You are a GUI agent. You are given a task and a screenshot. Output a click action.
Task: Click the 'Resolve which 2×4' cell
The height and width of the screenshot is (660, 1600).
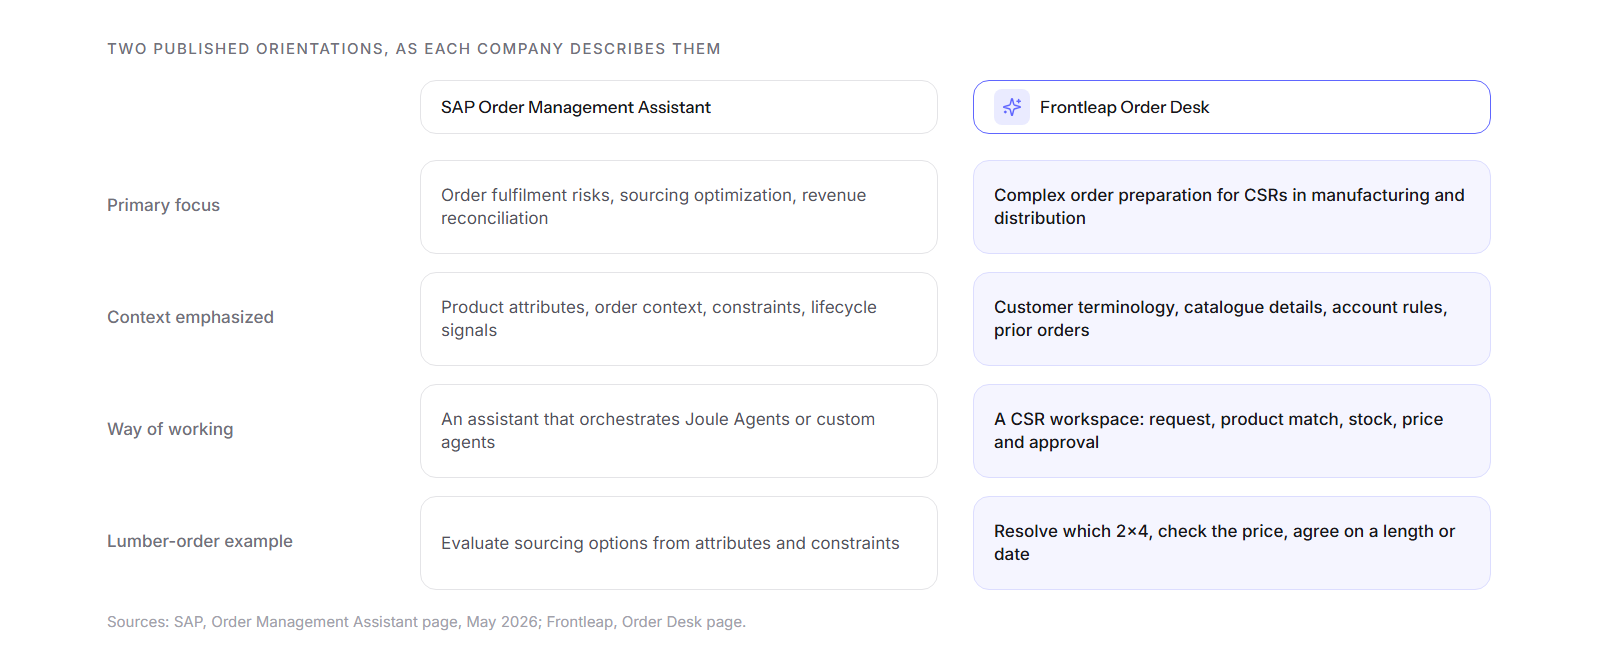click(1232, 543)
